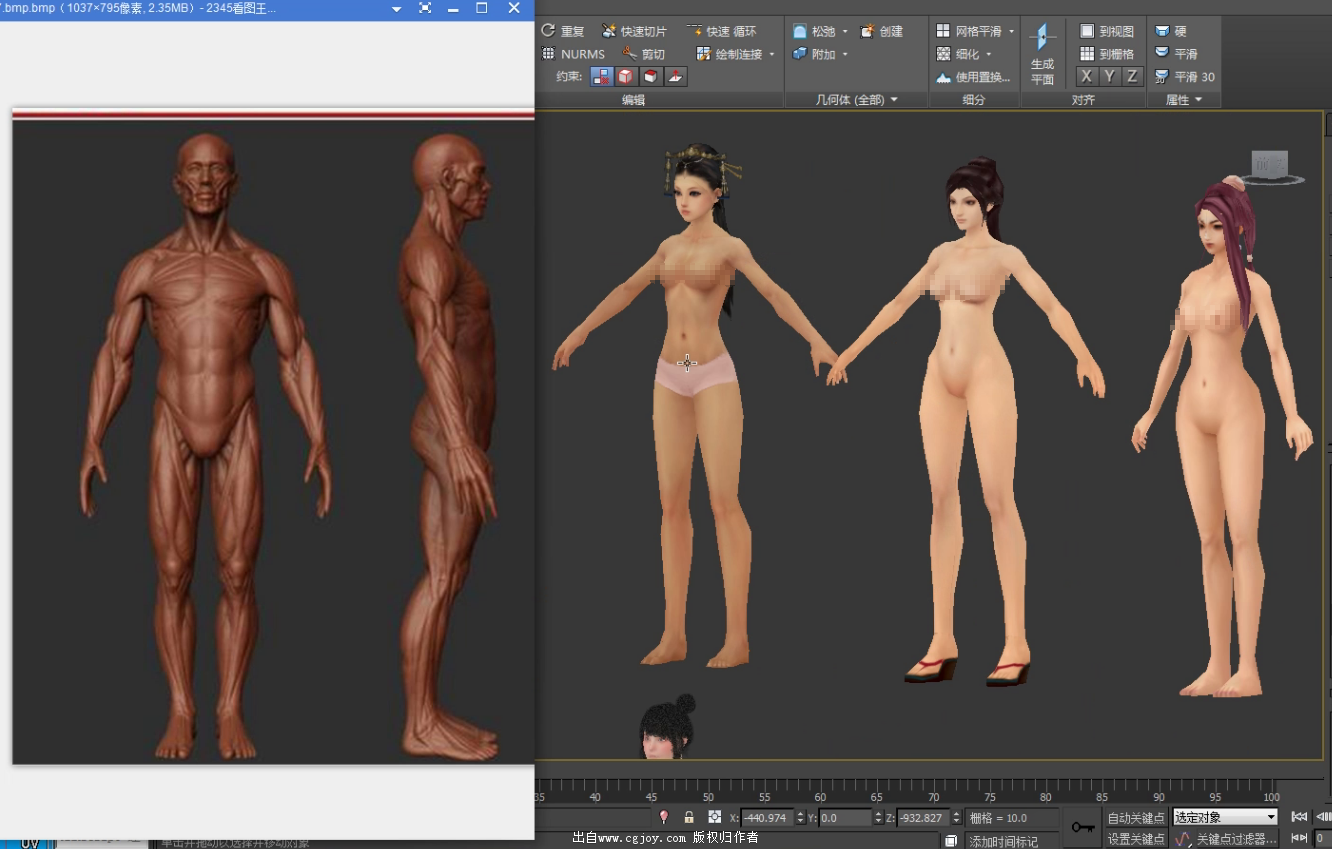Image resolution: width=1332 pixels, height=849 pixels.
Task: Click the 松弛 Relax tool
Action: 814,31
